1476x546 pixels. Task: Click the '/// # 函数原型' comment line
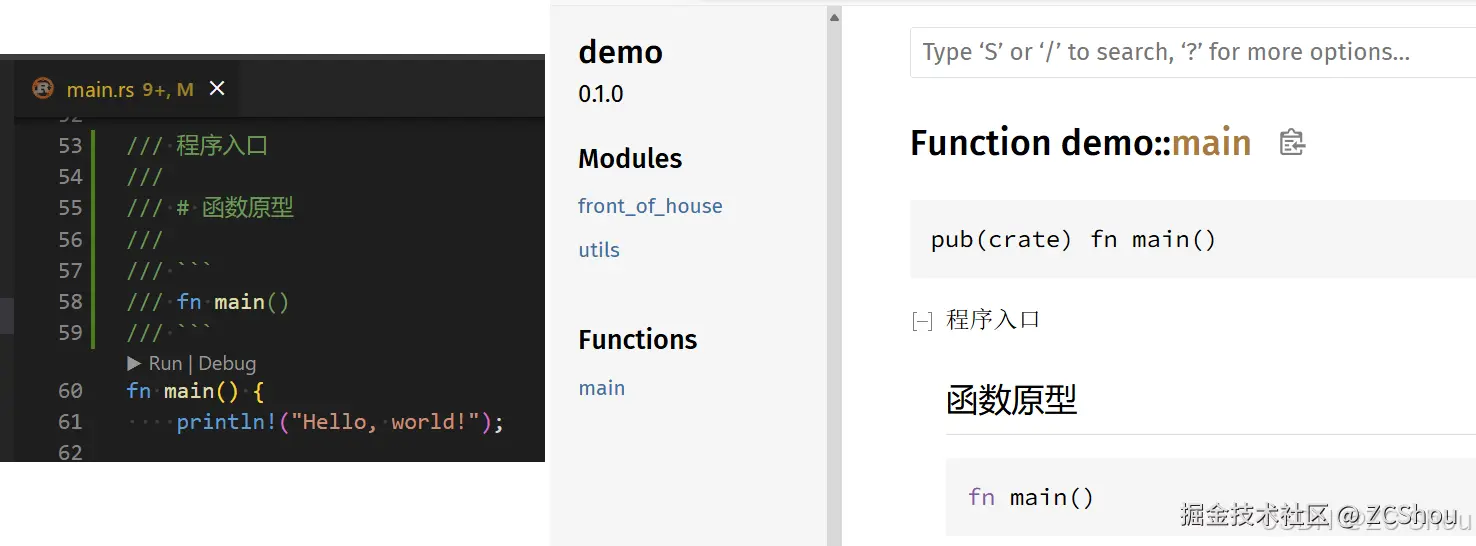210,208
